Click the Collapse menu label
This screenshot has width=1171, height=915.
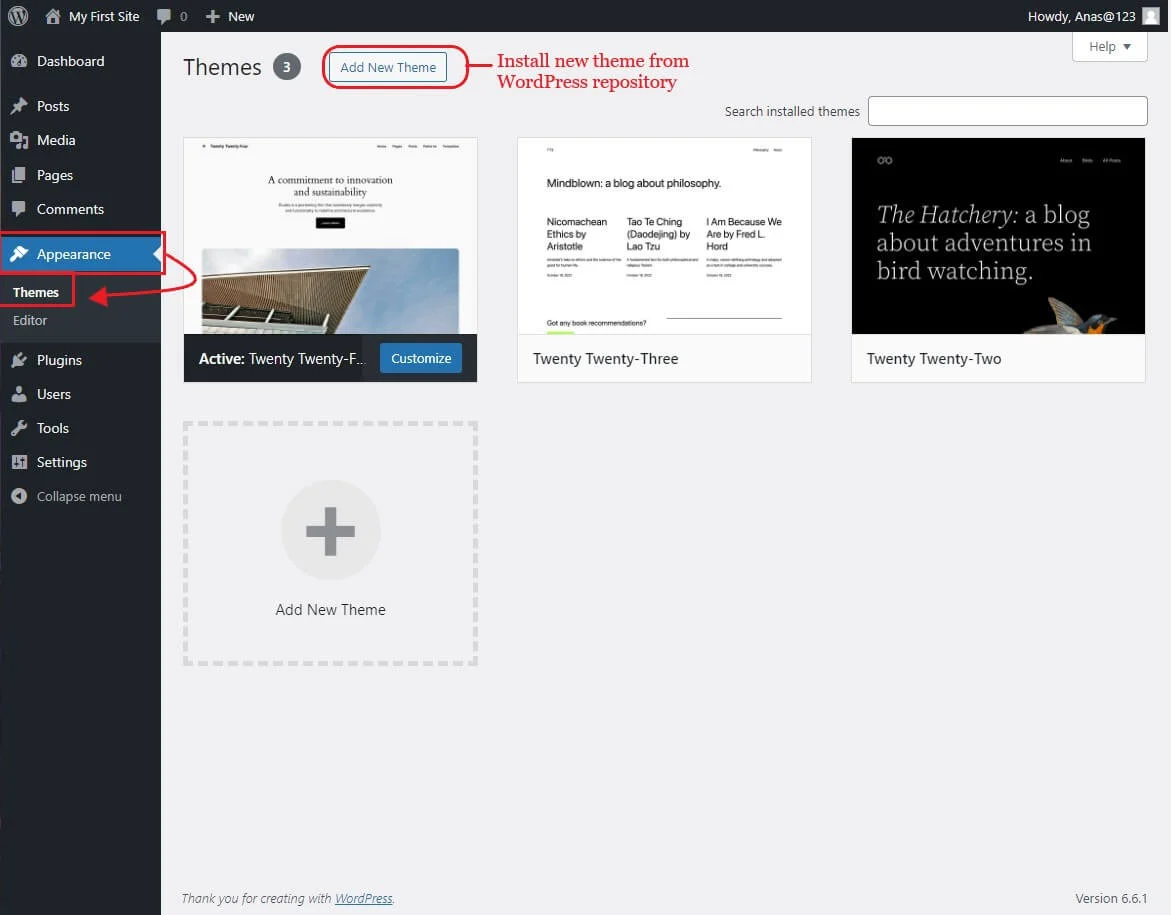79,497
